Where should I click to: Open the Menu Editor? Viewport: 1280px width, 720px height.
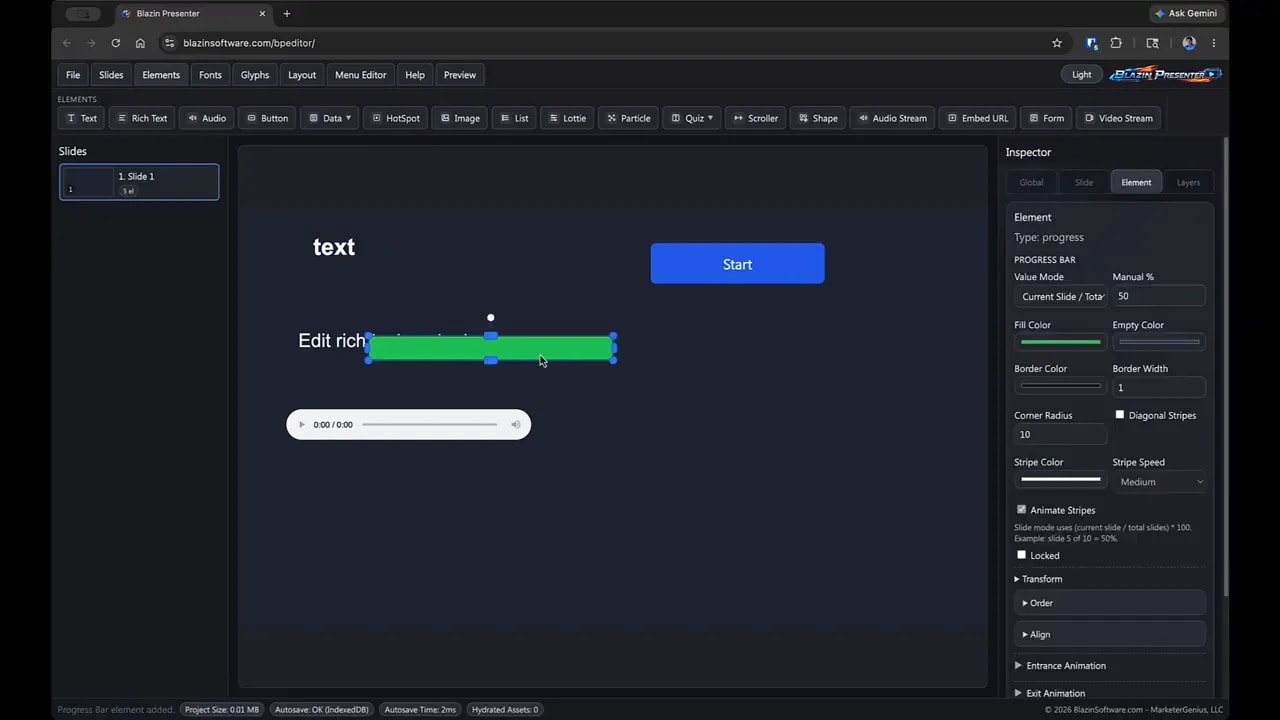point(360,75)
